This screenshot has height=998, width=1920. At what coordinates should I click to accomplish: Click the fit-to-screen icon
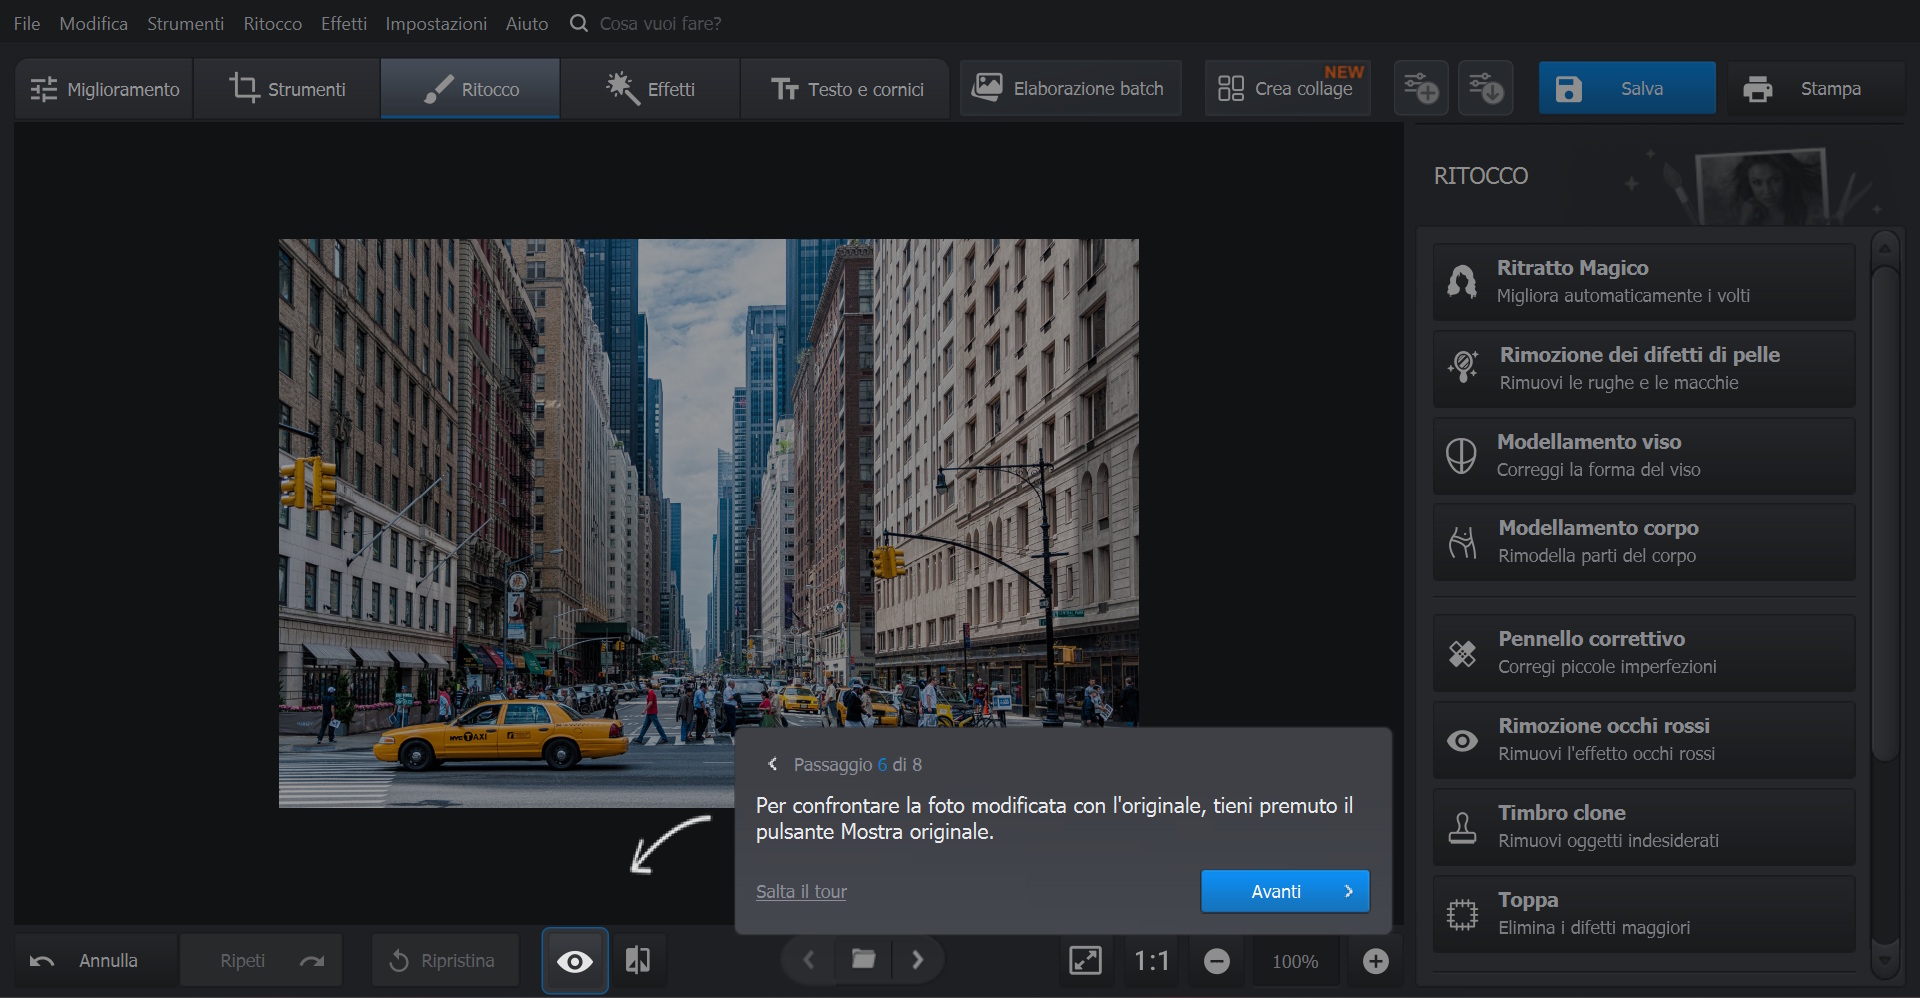pyautogui.click(x=1085, y=961)
